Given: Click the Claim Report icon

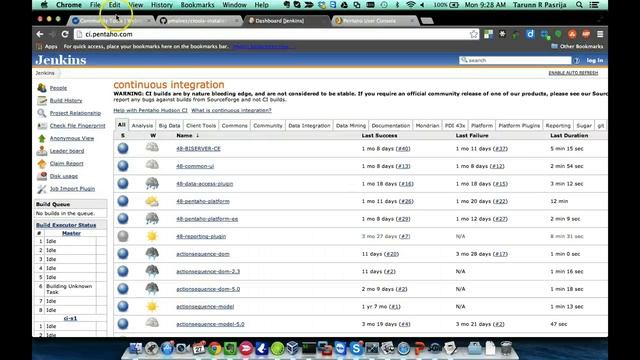Looking at the screenshot, I should [42, 164].
